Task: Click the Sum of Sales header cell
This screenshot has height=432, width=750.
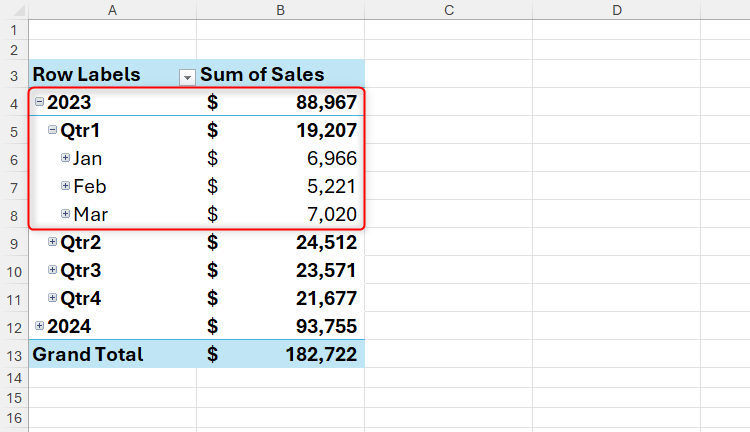Action: coord(263,74)
